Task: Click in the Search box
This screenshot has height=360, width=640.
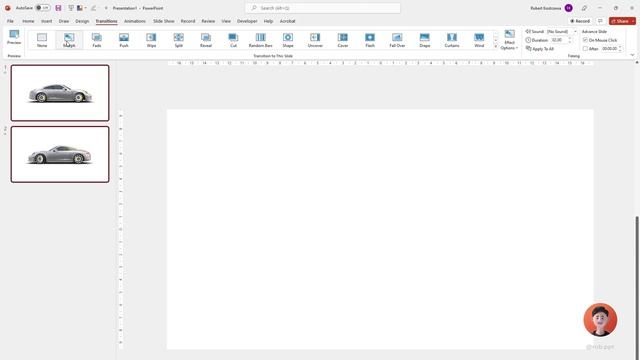Action: pyautogui.click(x=323, y=8)
